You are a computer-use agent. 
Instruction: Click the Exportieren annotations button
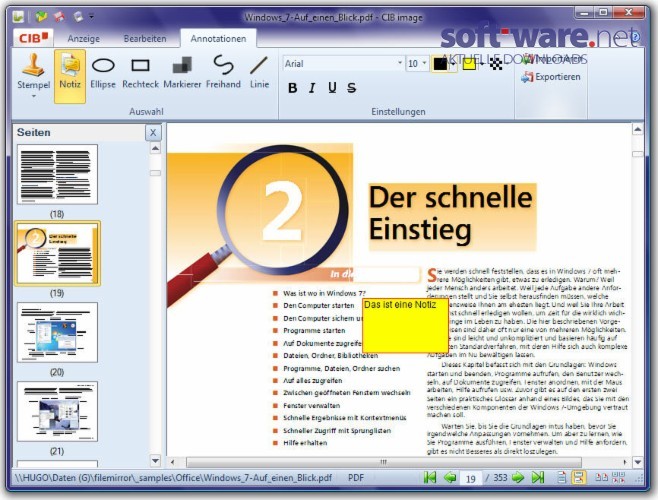click(551, 77)
